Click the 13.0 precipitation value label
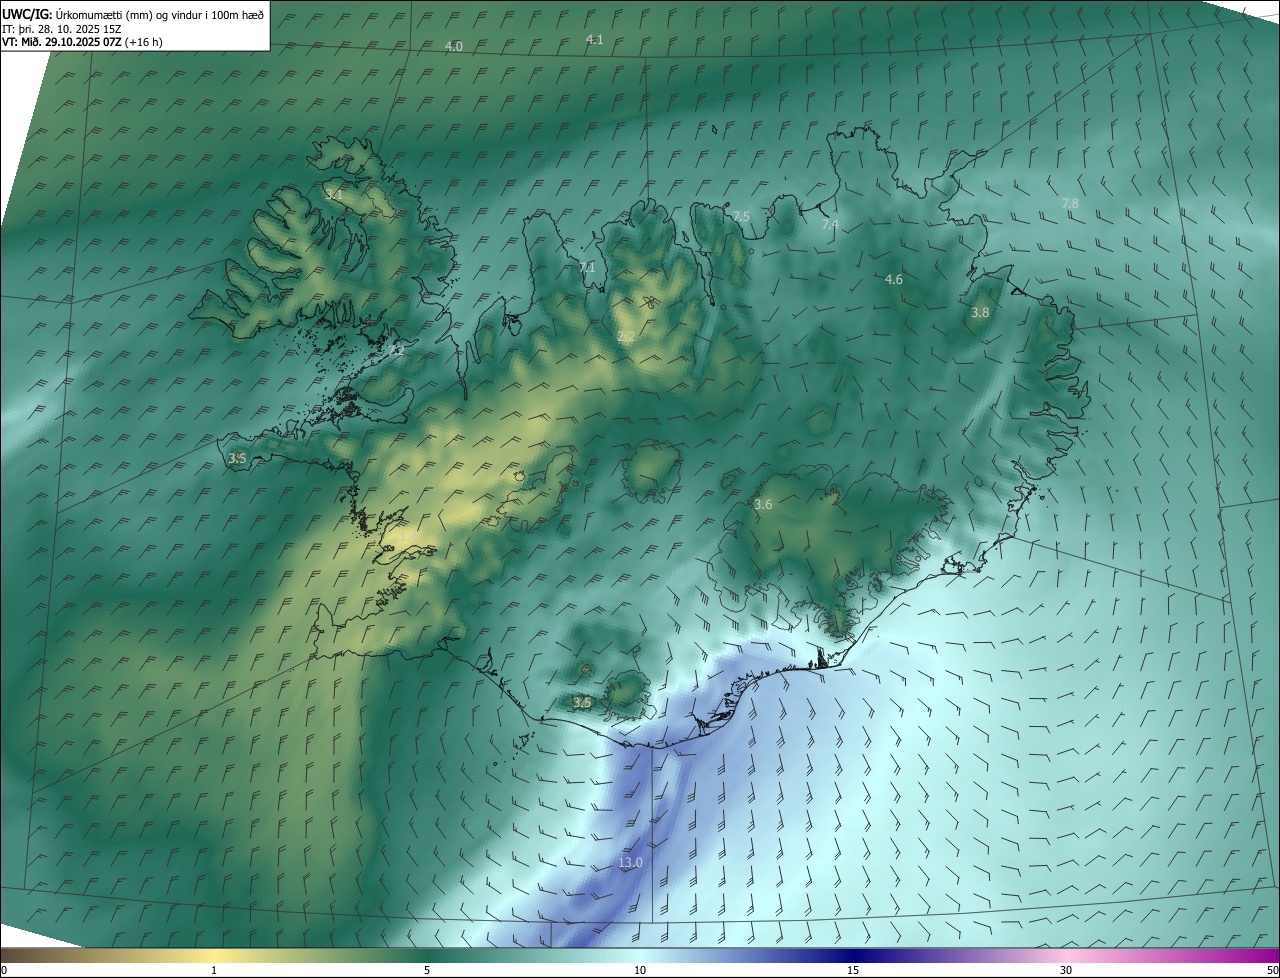This screenshot has width=1280, height=978. pos(630,862)
